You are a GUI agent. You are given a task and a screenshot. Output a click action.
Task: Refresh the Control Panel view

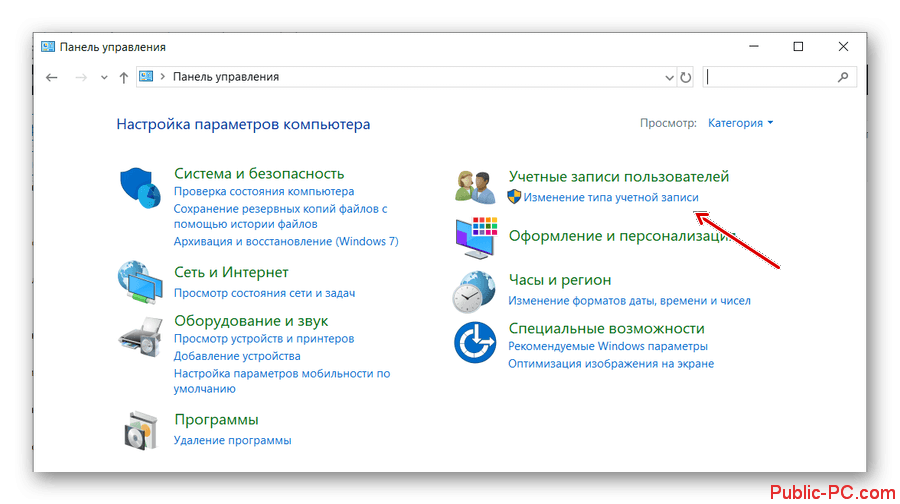pos(685,77)
